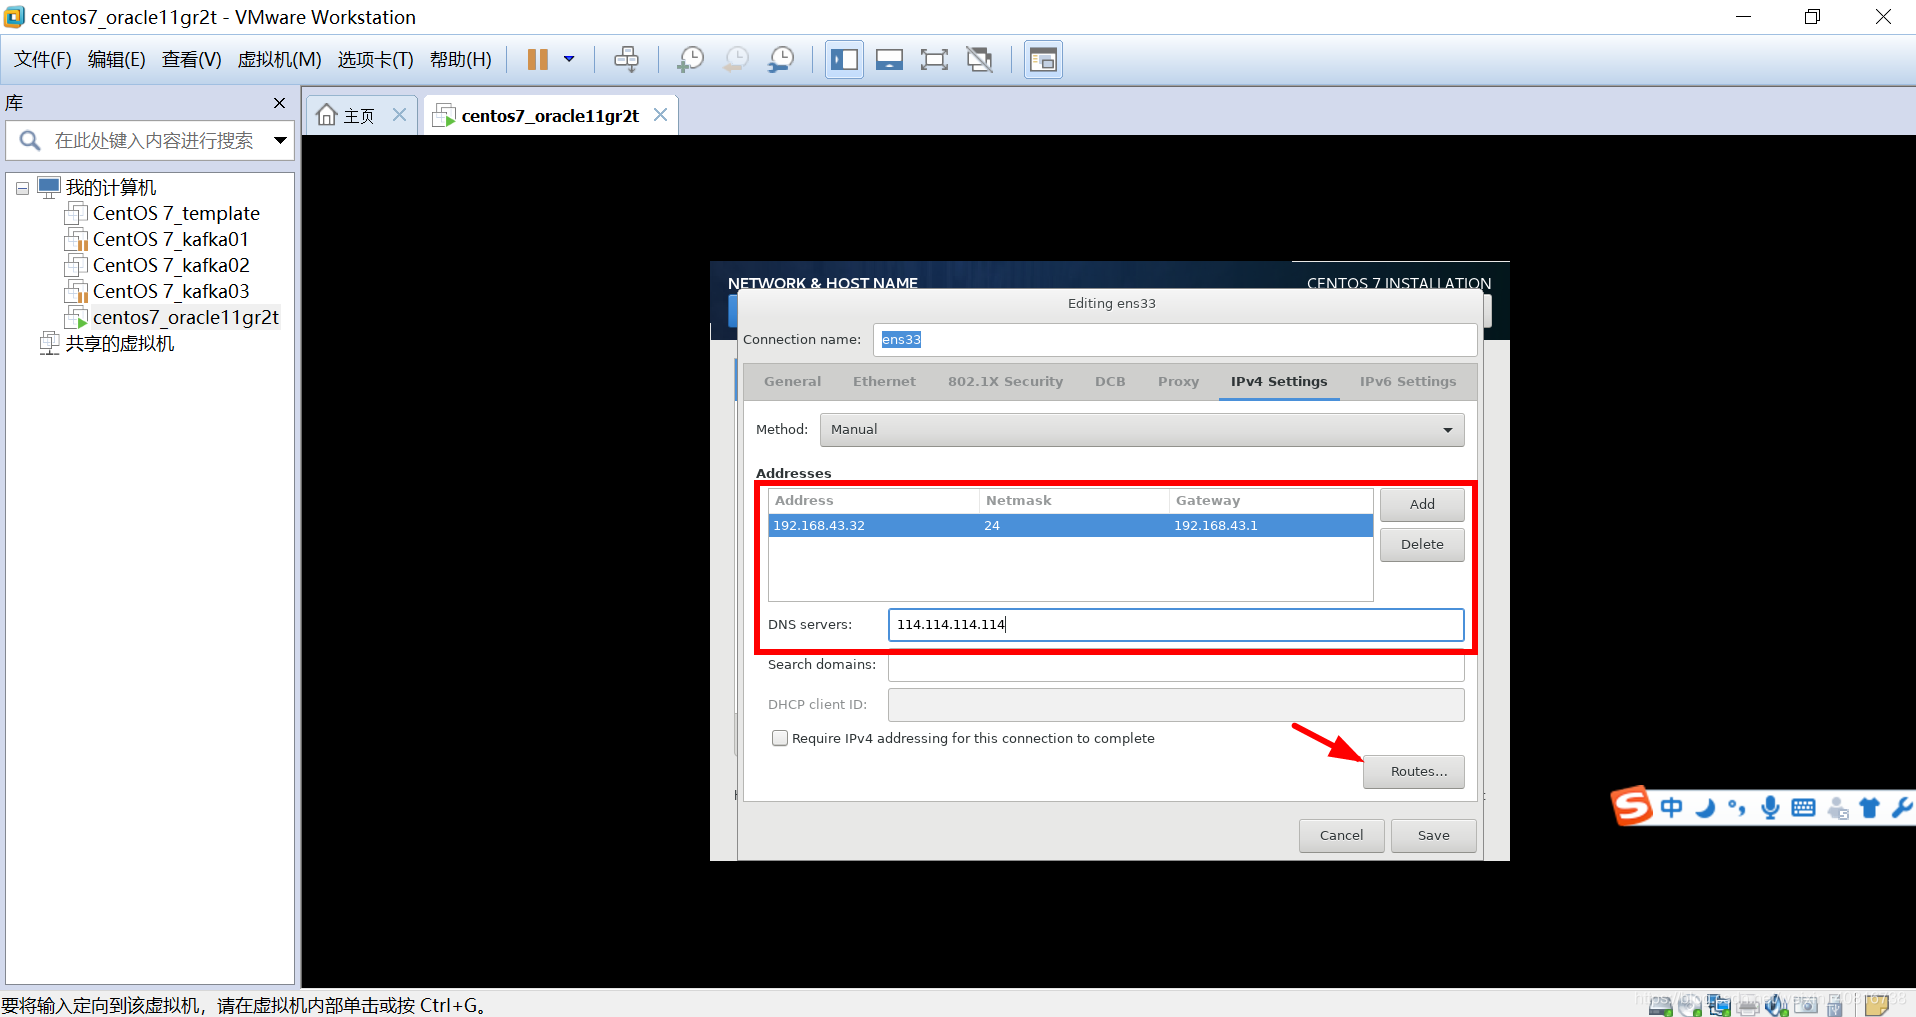Select CentOS 7_kafka01 in the library
Image resolution: width=1916 pixels, height=1017 pixels.
point(170,240)
